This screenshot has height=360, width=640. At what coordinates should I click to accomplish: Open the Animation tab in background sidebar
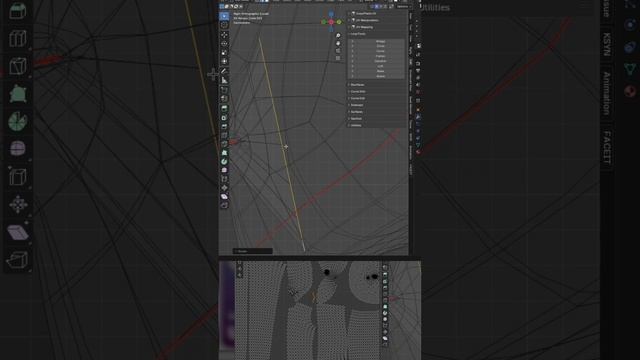[x=607, y=93]
